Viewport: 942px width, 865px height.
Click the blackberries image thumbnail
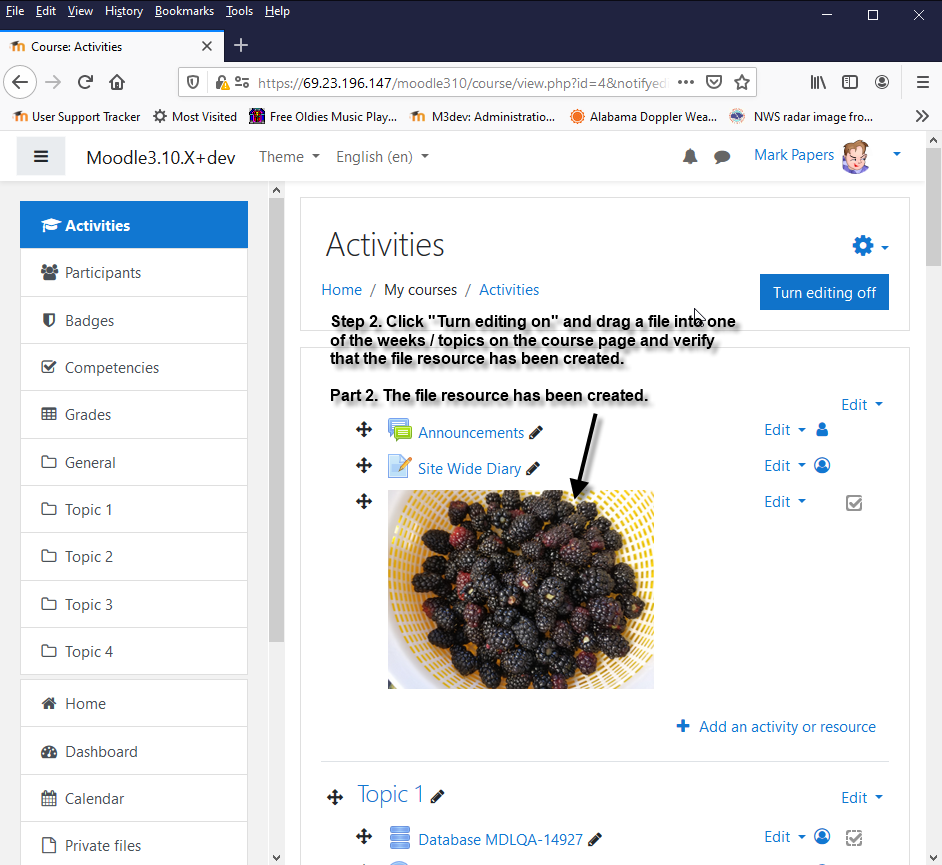pos(521,589)
